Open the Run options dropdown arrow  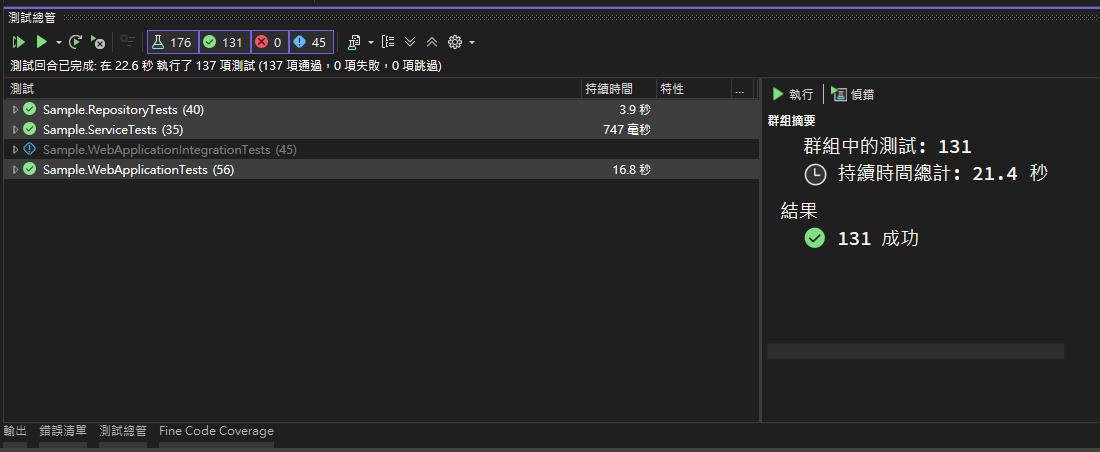click(x=59, y=42)
